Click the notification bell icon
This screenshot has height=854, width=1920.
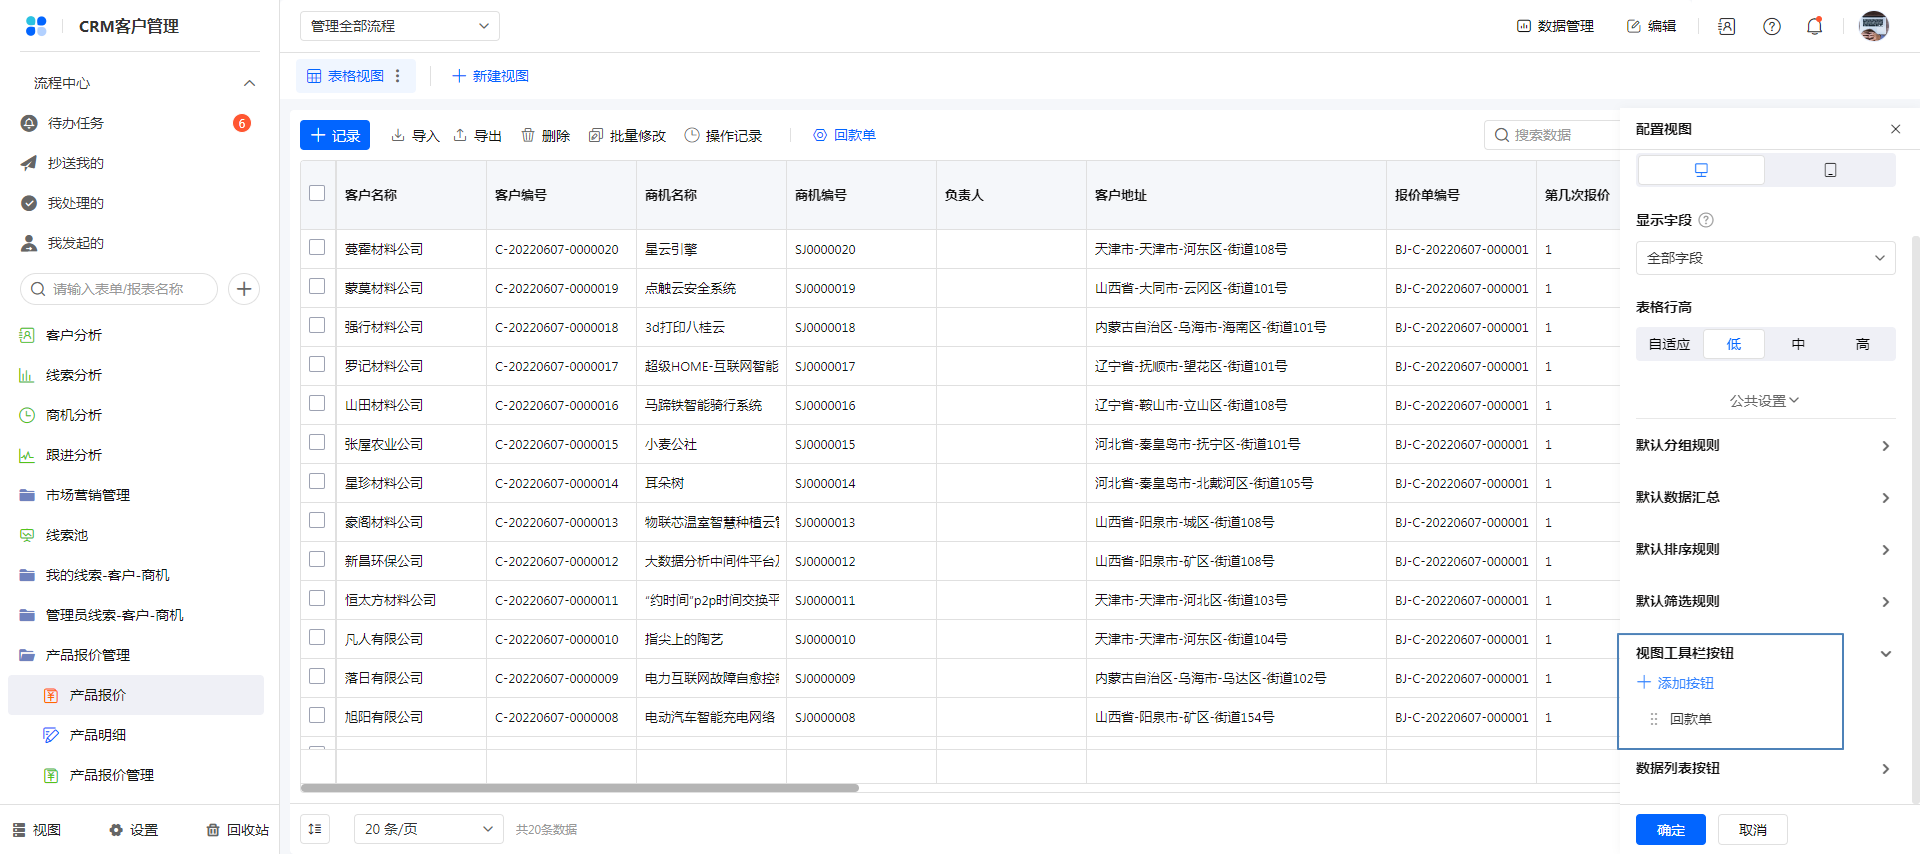(1814, 26)
